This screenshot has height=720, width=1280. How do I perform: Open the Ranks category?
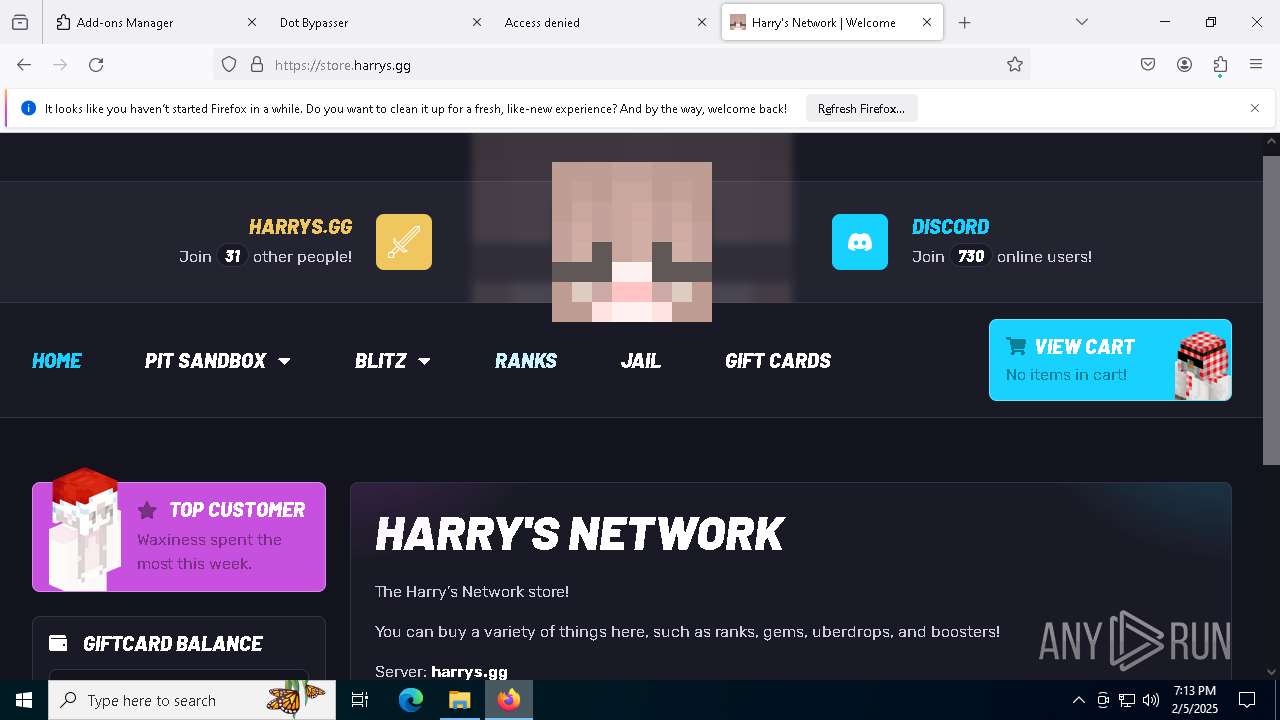point(526,361)
